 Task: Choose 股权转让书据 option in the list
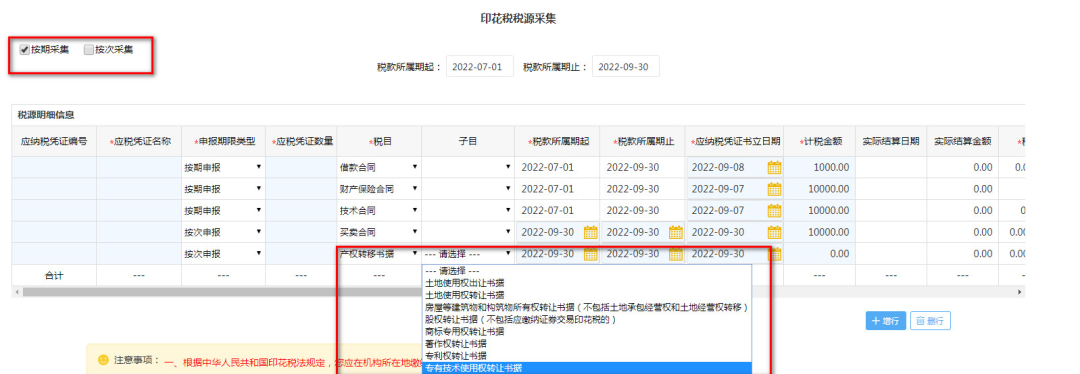(x=587, y=320)
